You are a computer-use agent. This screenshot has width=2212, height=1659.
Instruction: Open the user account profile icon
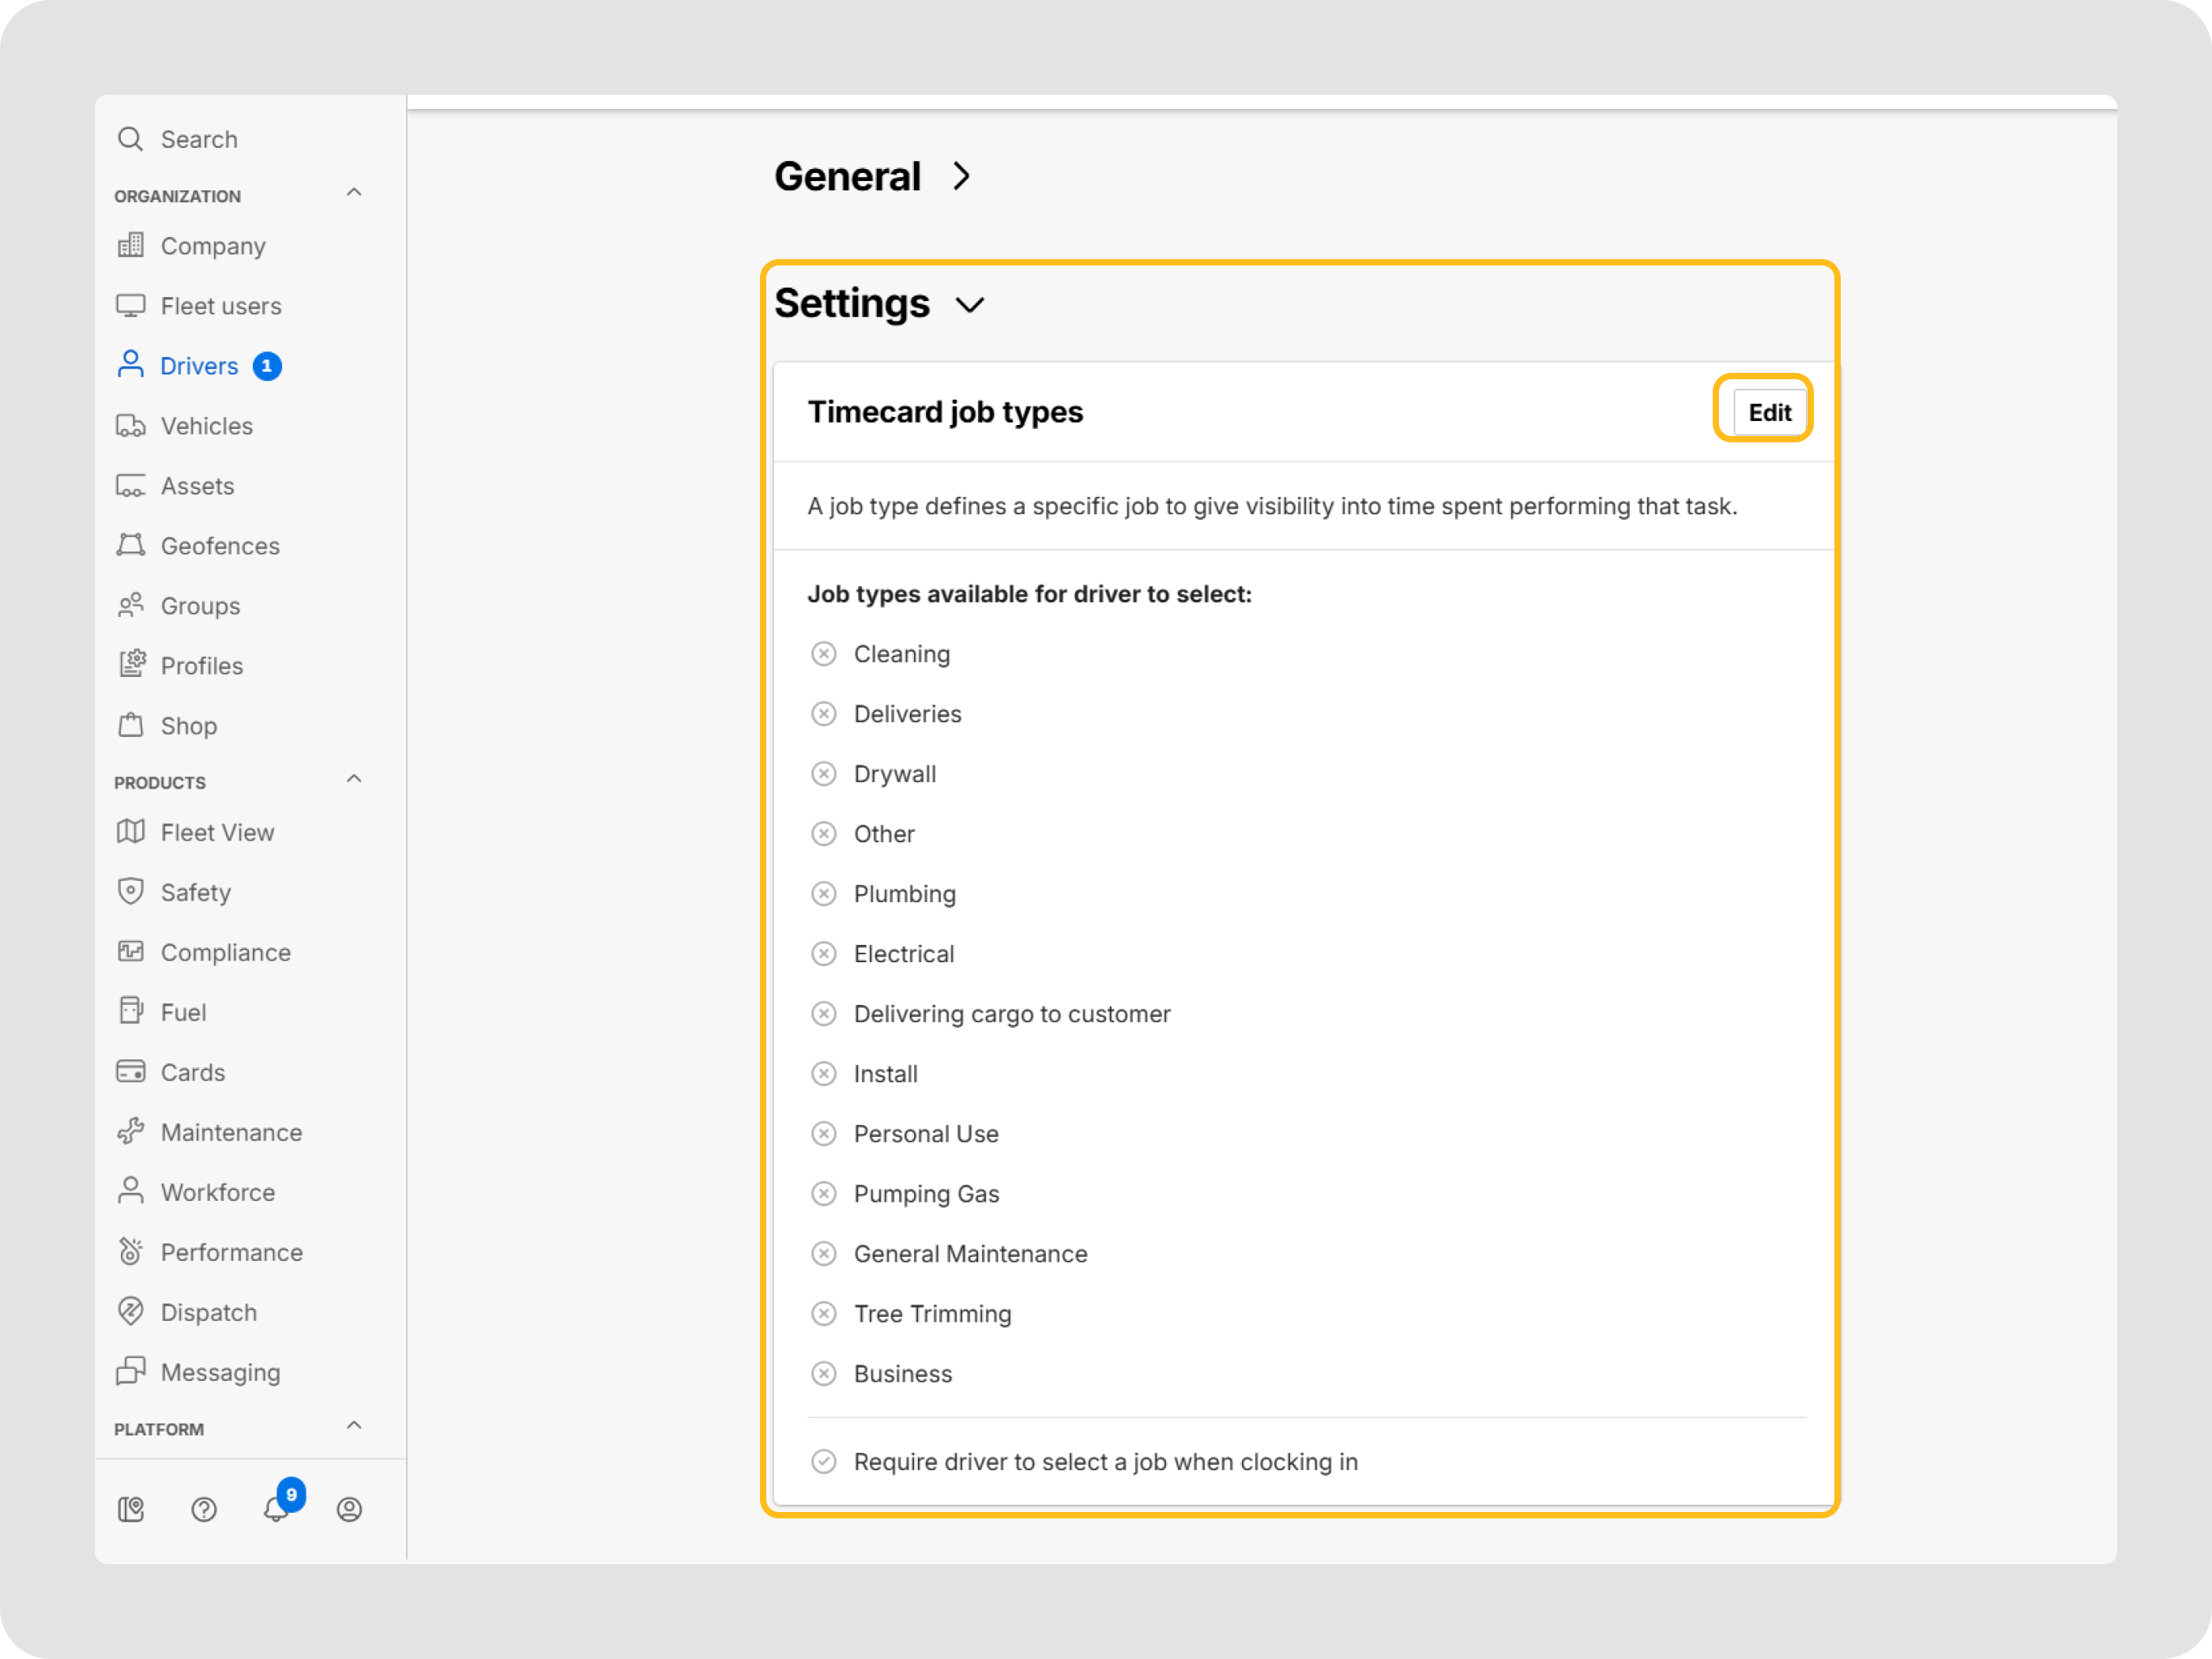point(349,1509)
